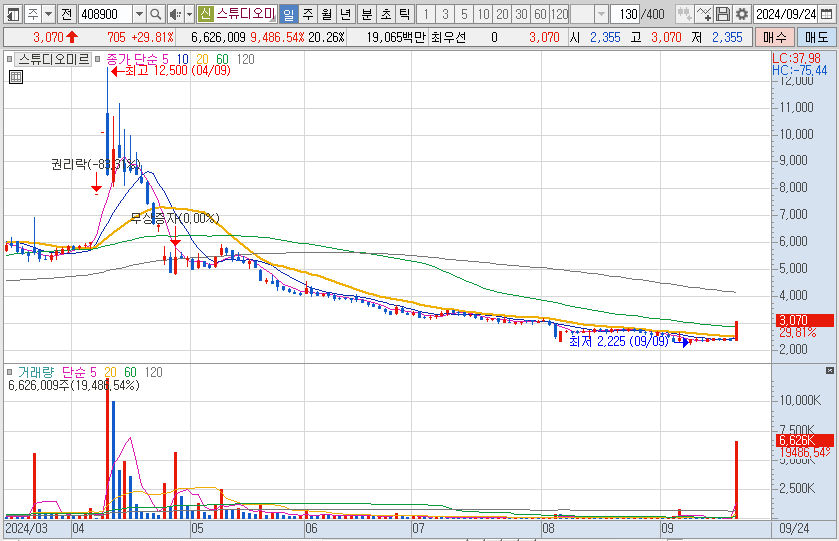Expand the stock code history dropdown
Viewport: 839px width, 541px height.
pos(139,14)
